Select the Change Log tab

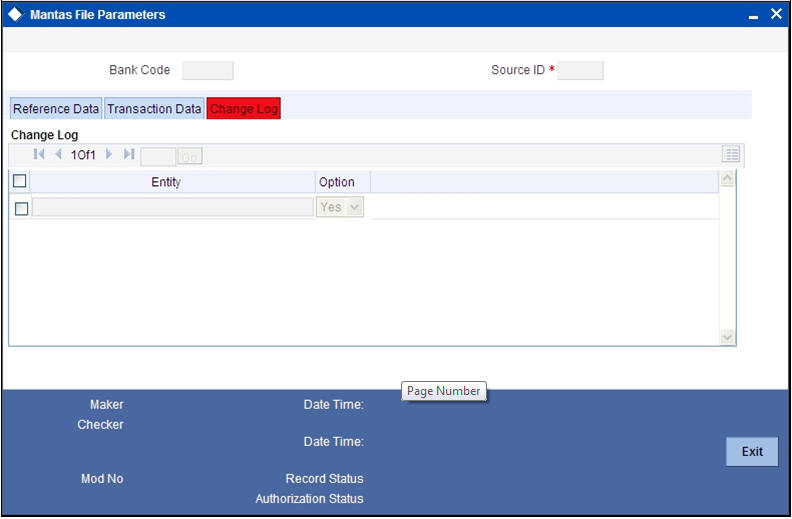click(243, 109)
